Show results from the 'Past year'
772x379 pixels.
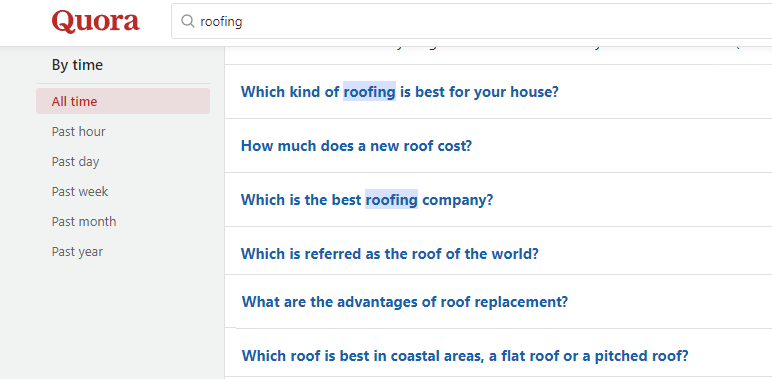(77, 252)
